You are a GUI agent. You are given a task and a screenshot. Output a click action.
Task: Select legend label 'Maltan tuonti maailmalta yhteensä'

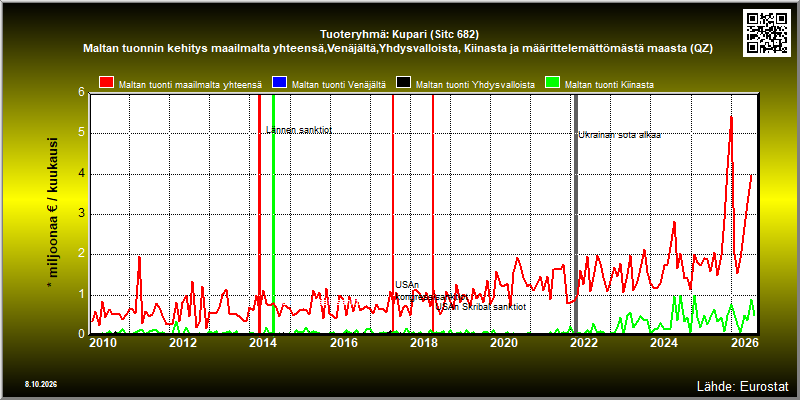coord(190,85)
